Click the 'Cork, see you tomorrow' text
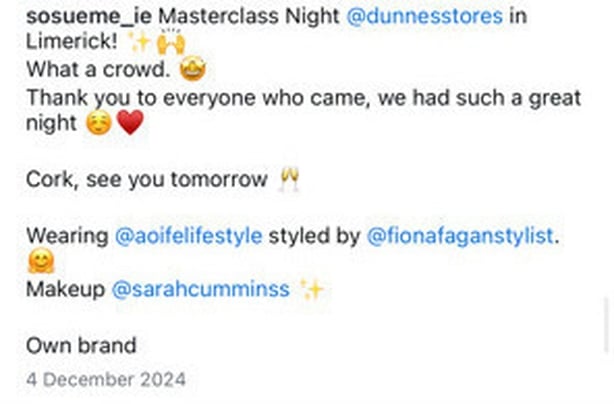Viewport: 614px width, 404px height. [x=147, y=181]
